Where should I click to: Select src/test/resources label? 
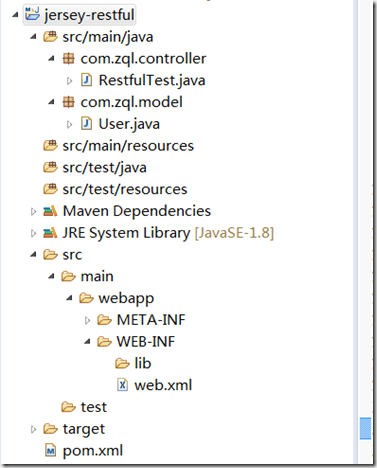125,189
